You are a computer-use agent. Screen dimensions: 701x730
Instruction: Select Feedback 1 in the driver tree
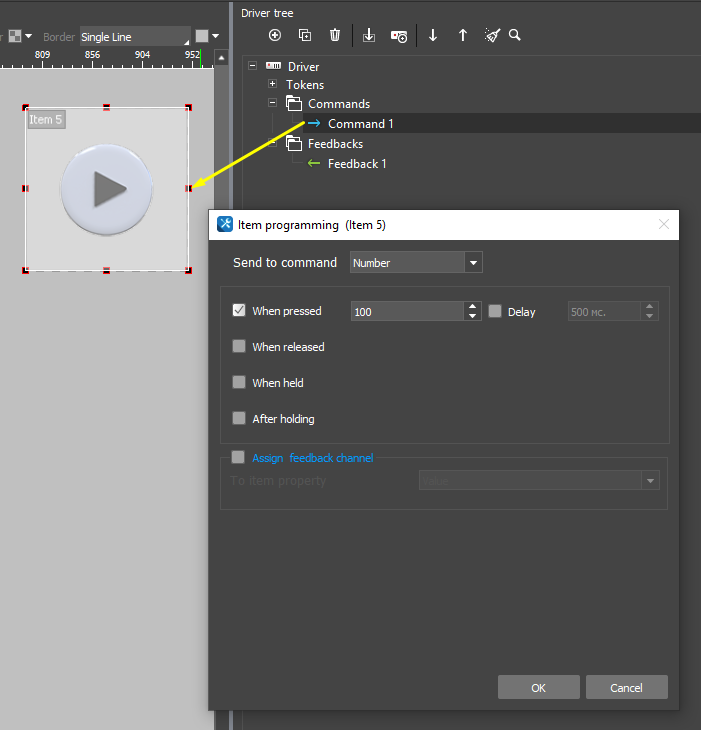pos(357,164)
